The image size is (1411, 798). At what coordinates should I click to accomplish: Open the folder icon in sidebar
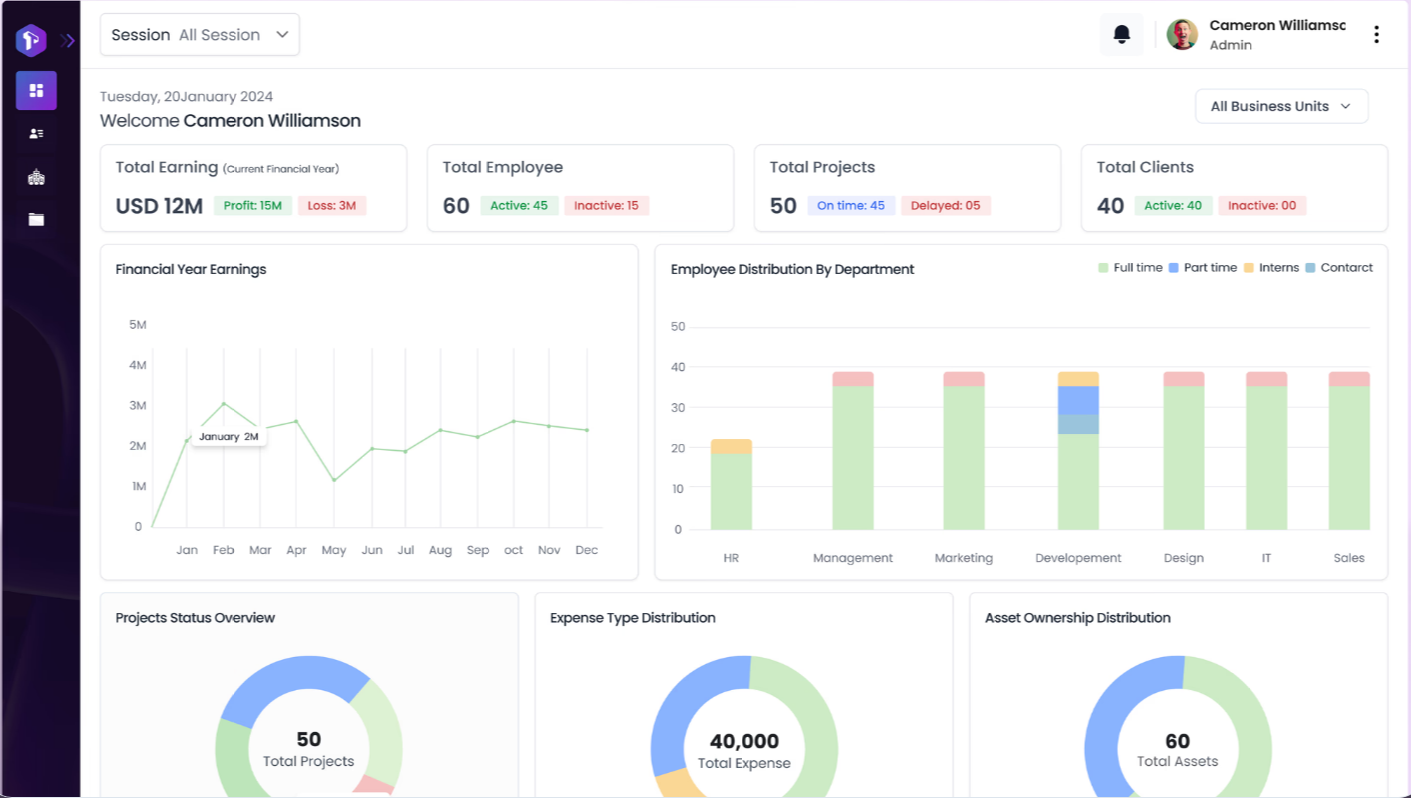coord(36,220)
